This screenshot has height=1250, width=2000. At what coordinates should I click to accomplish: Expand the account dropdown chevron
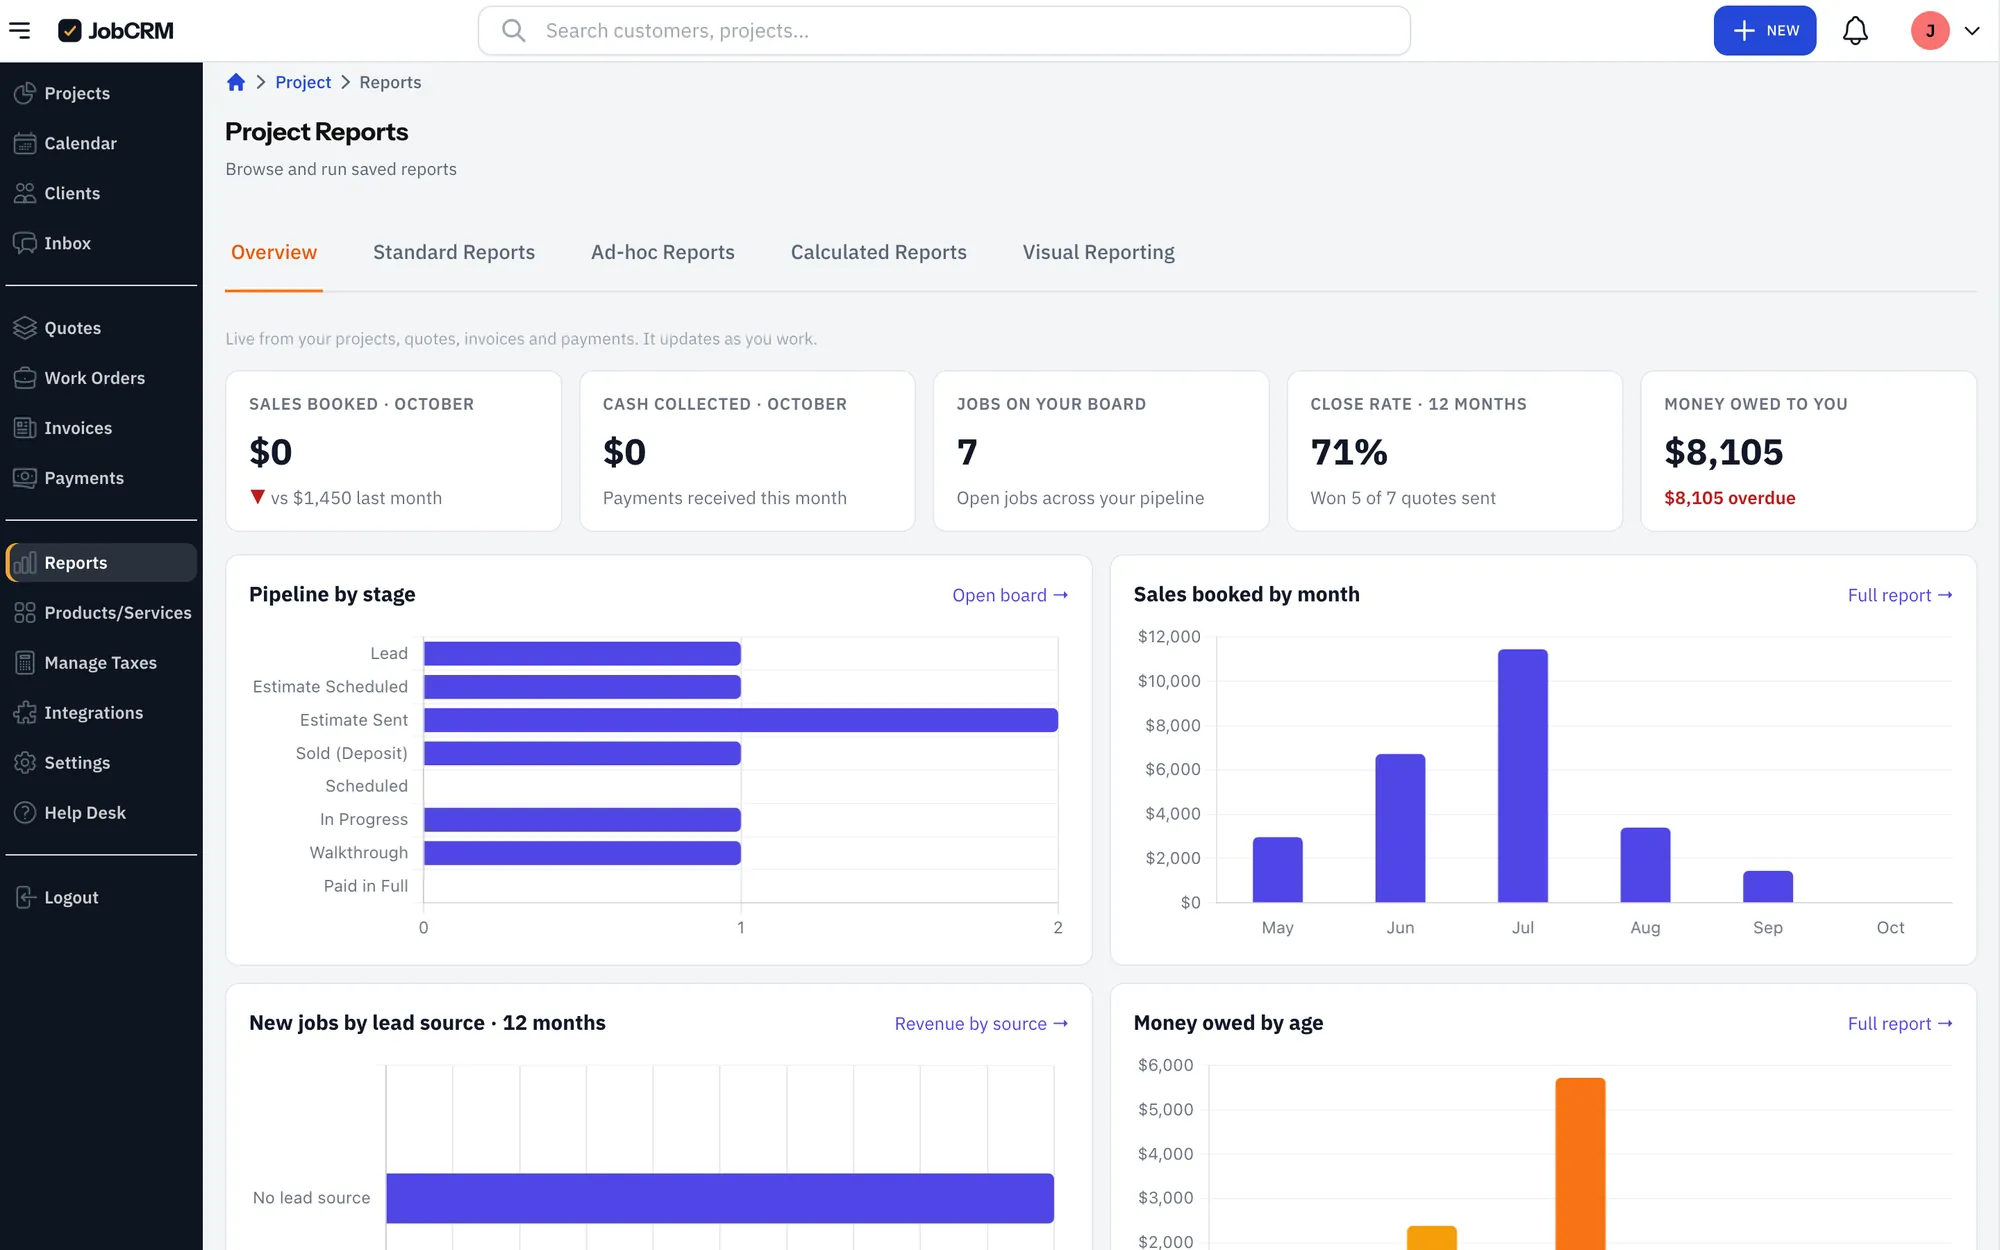pyautogui.click(x=1972, y=31)
